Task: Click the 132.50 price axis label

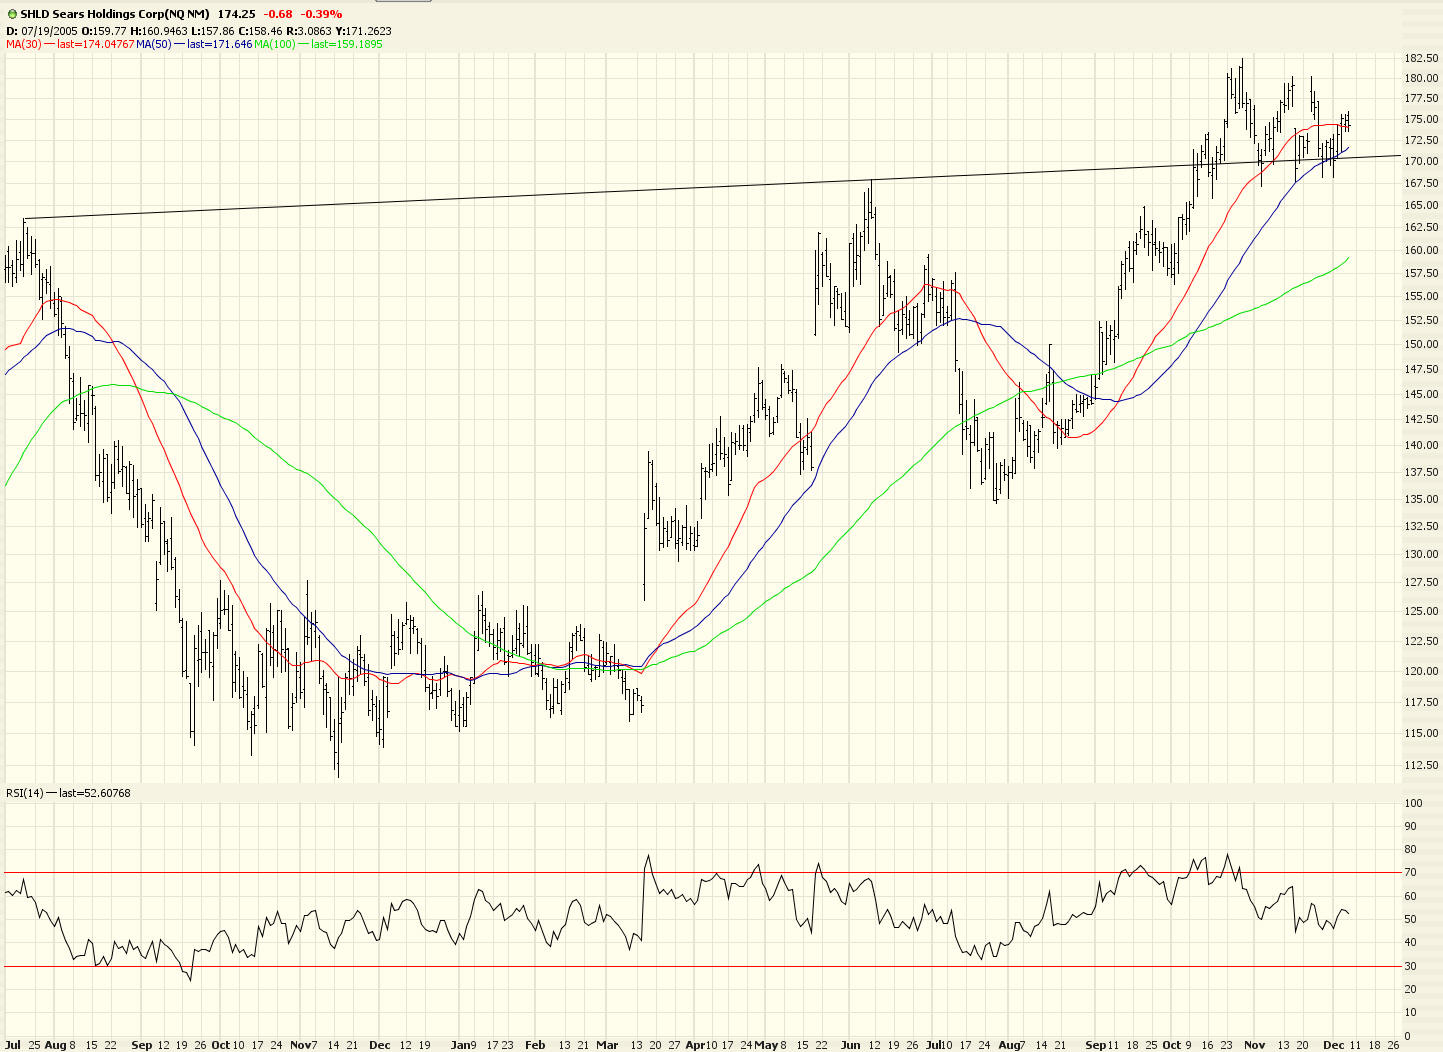Action: pyautogui.click(x=1421, y=526)
